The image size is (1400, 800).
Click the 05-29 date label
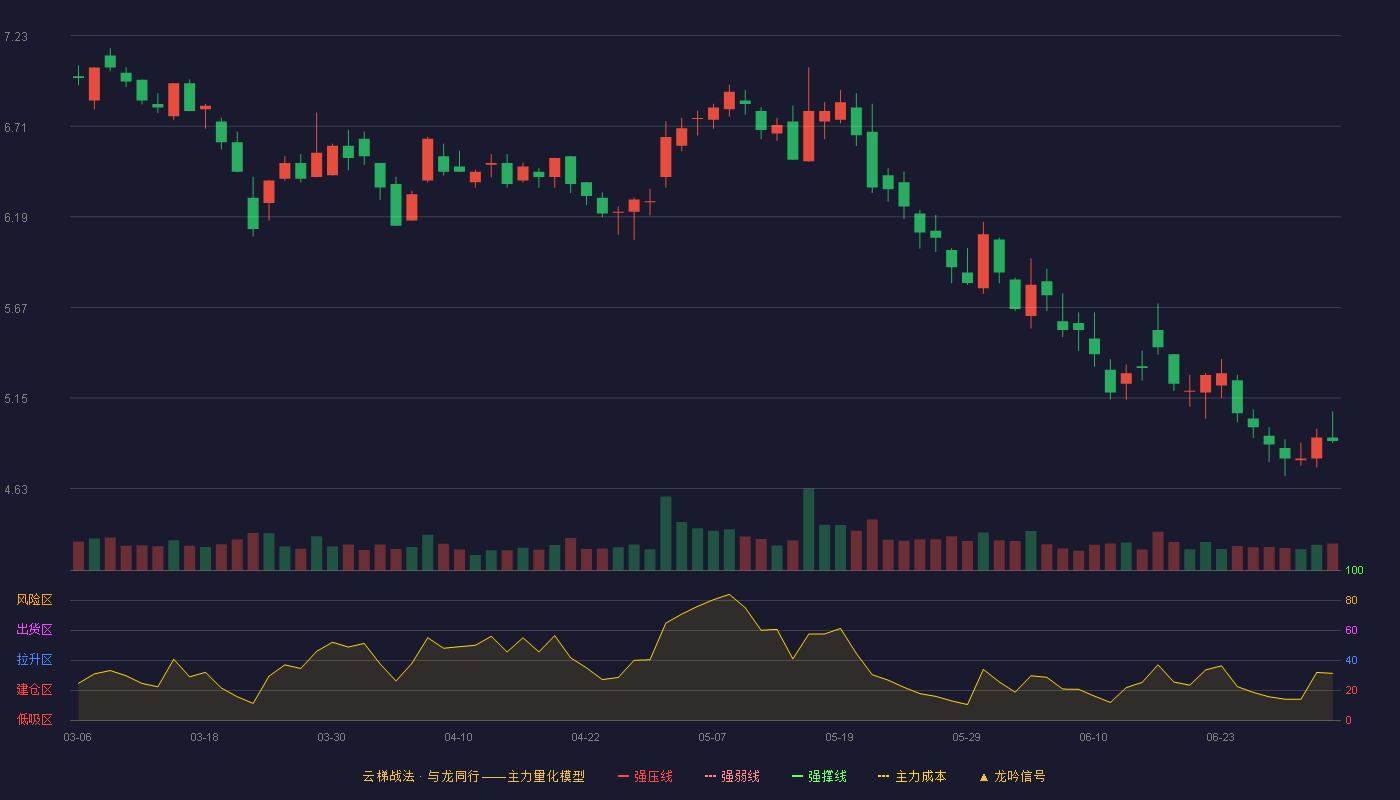pos(966,737)
